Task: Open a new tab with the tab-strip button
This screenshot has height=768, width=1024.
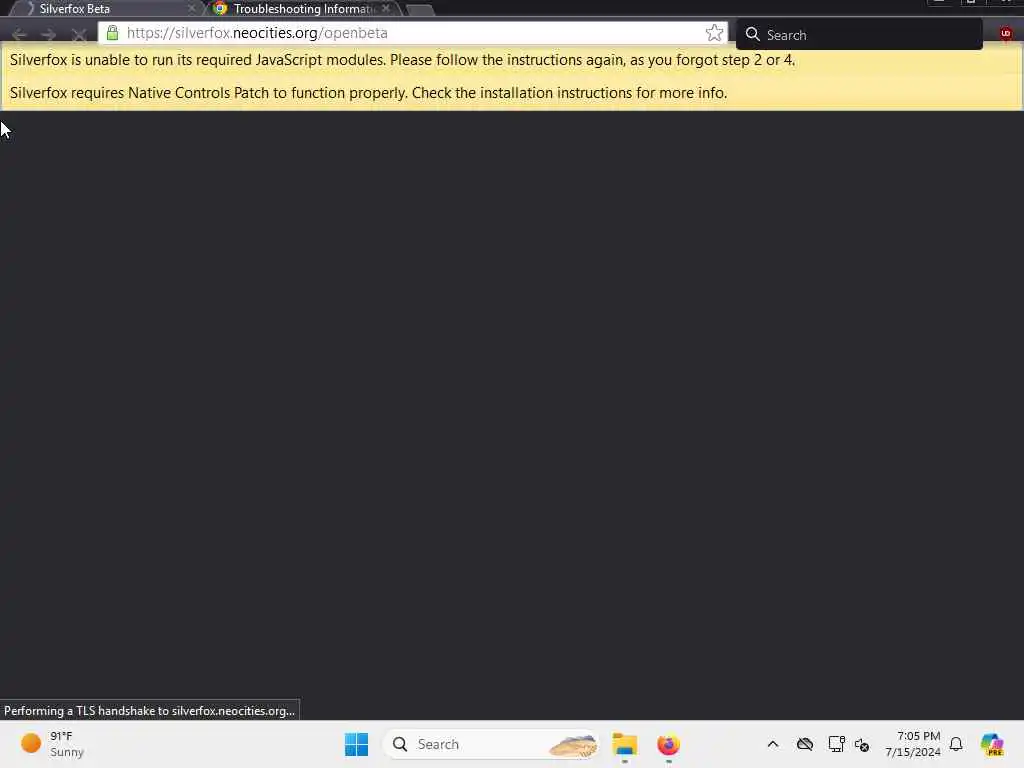Action: click(x=419, y=9)
